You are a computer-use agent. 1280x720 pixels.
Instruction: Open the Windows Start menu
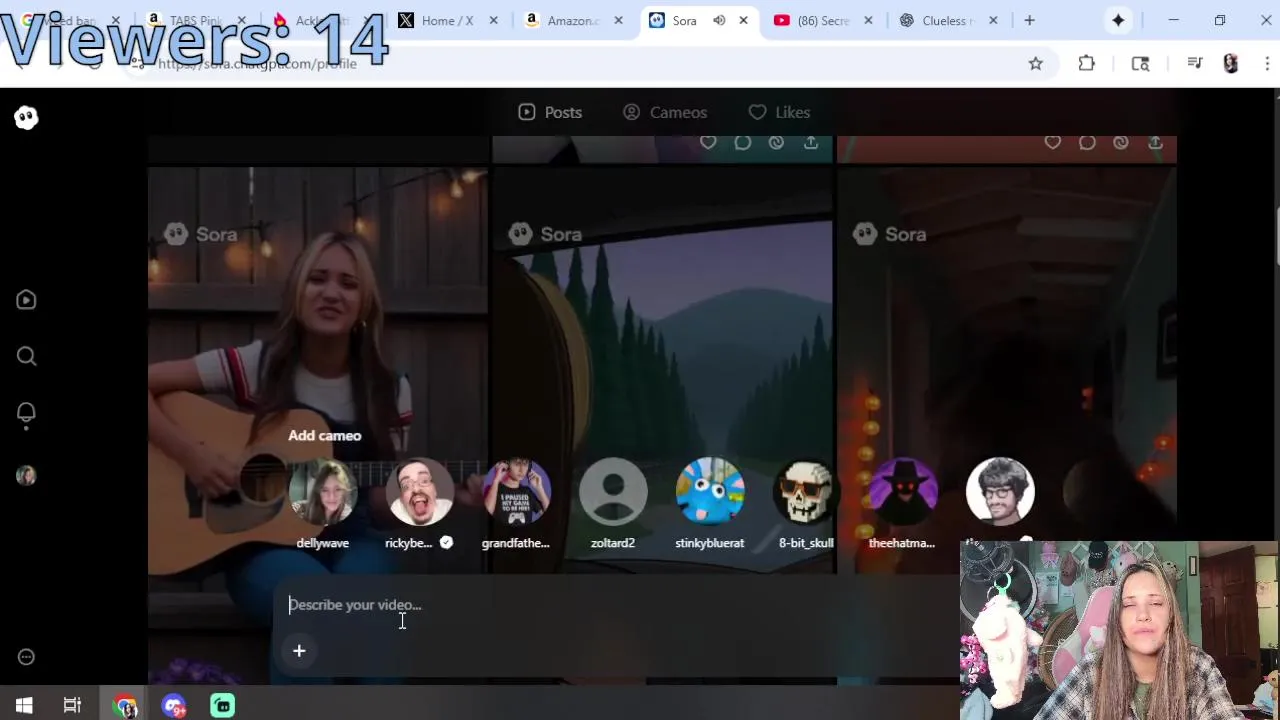(24, 706)
